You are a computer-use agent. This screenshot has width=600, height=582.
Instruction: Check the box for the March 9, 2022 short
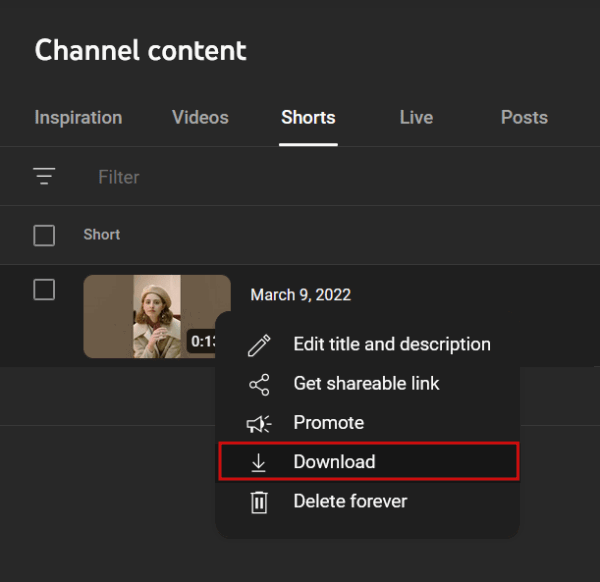44,290
